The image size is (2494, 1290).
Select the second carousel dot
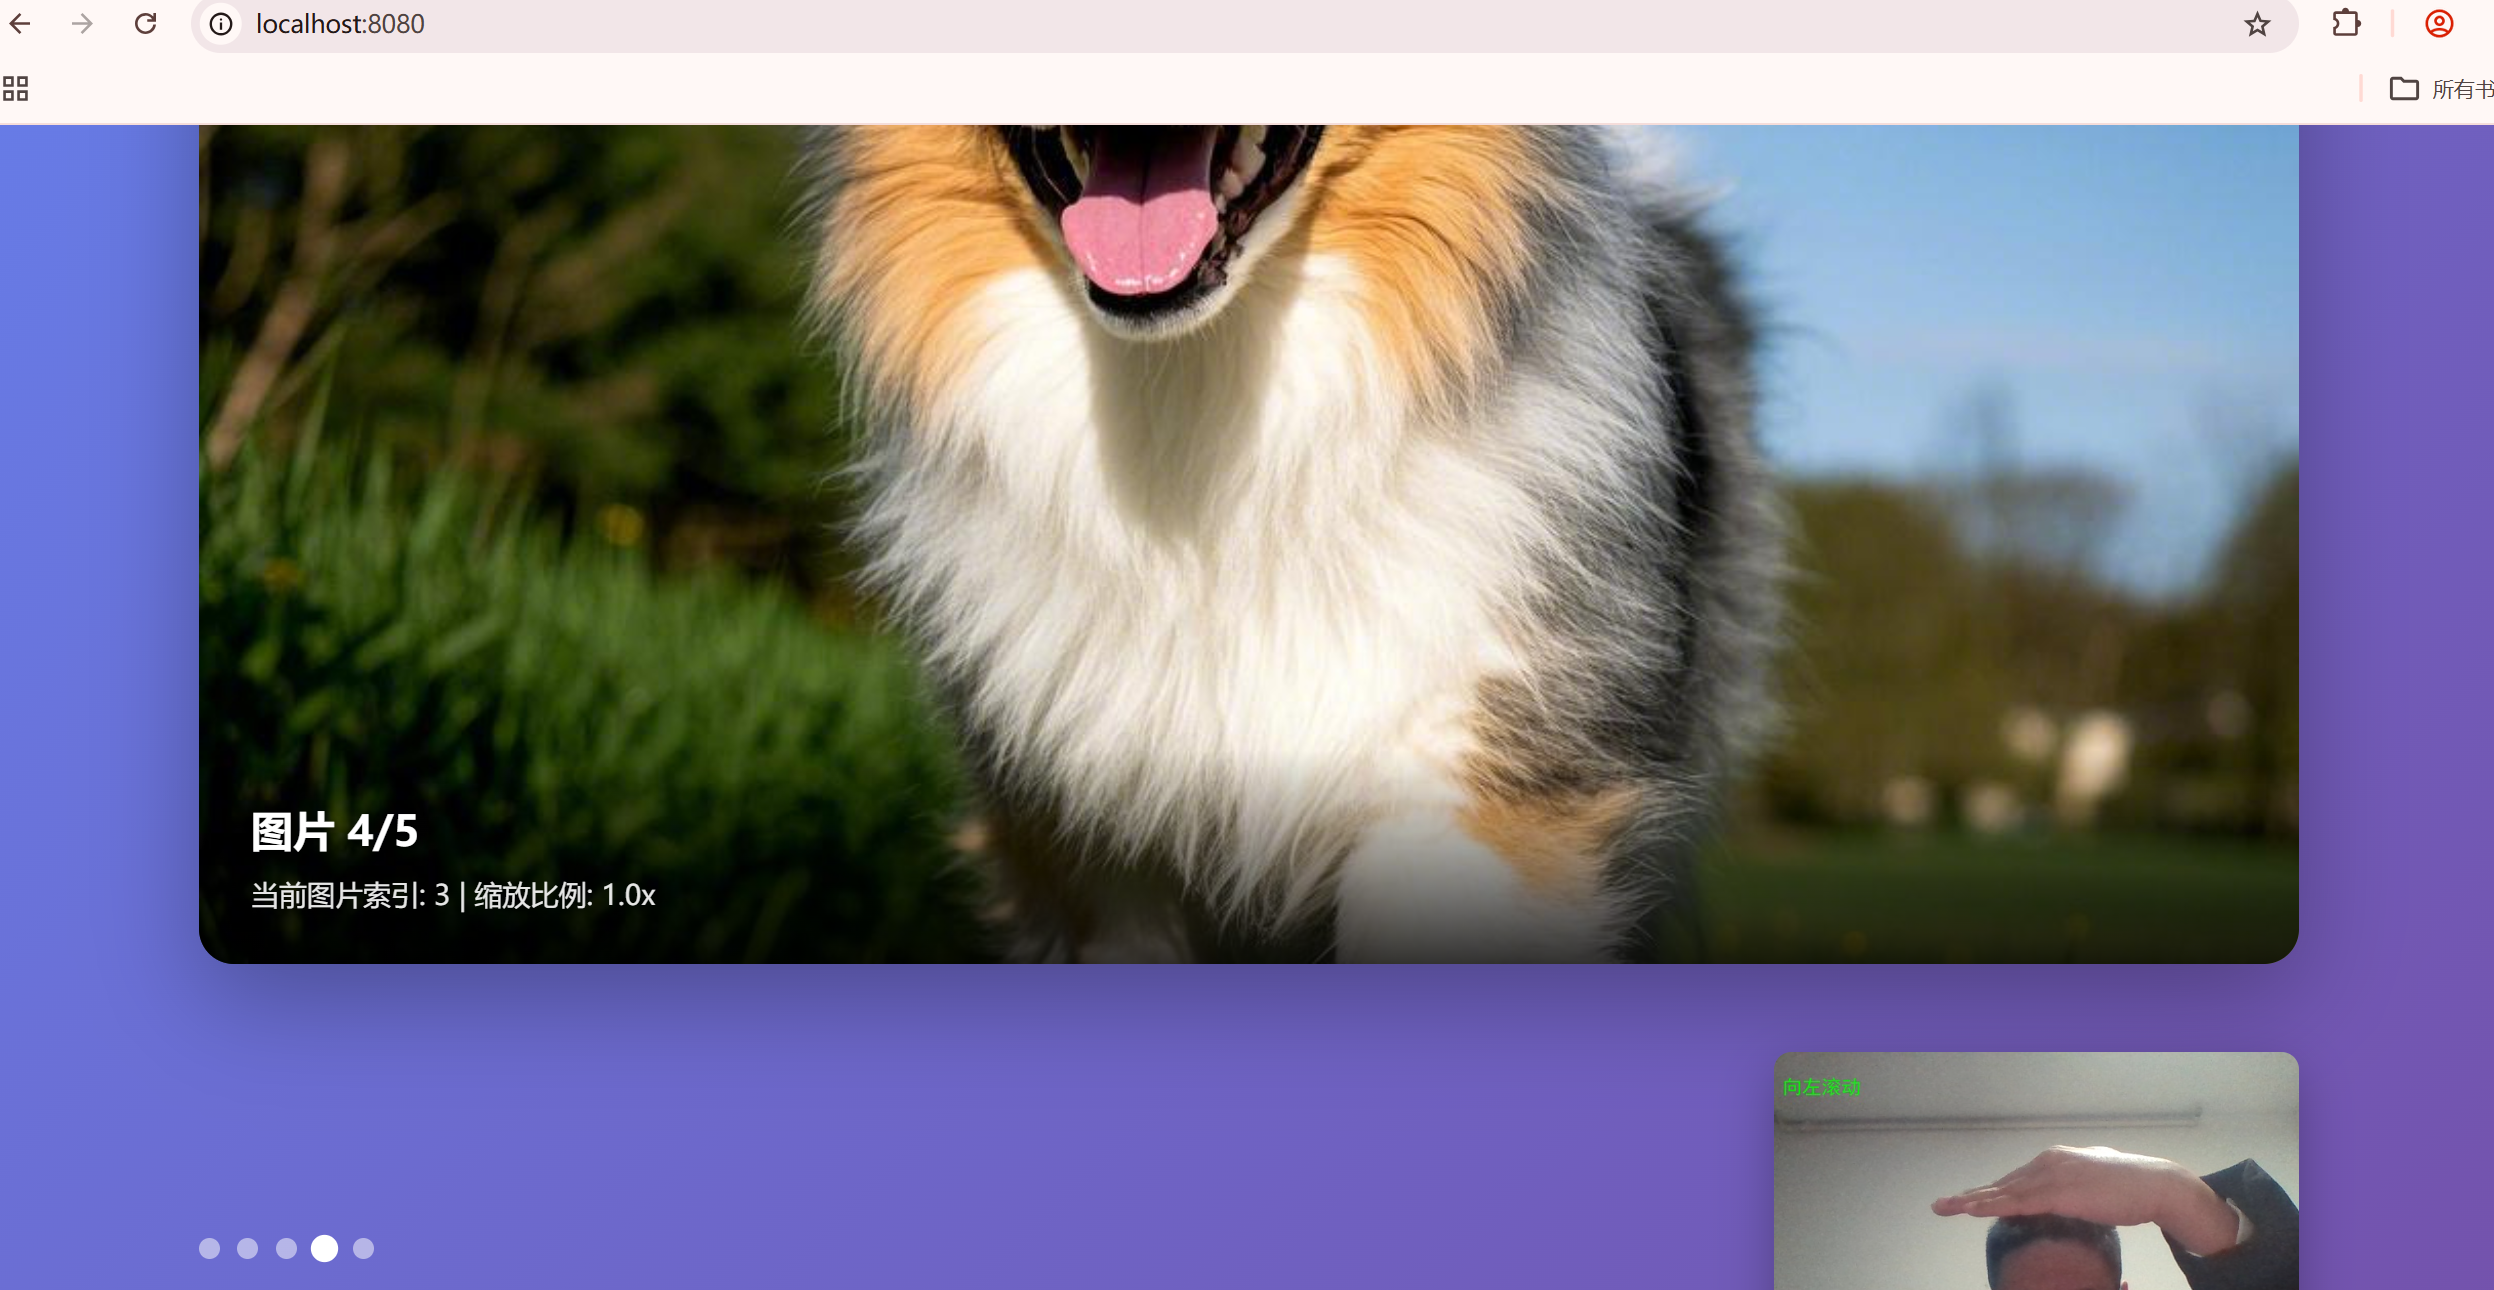tap(248, 1248)
